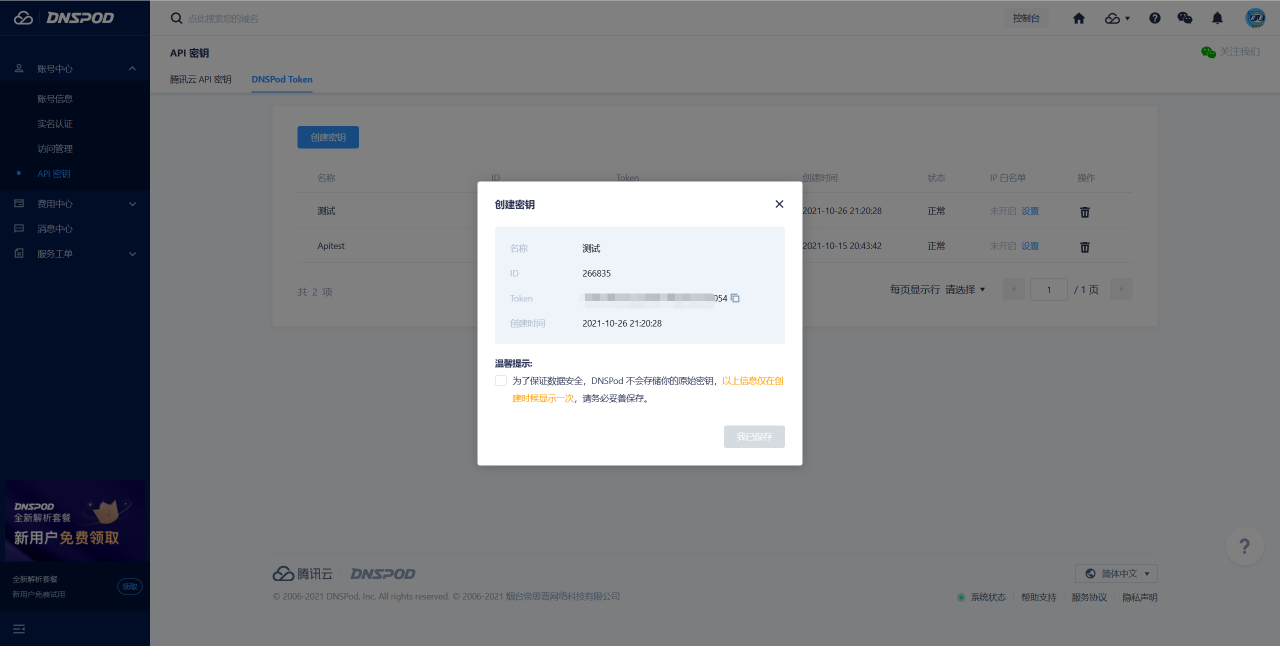Collapse sidebar via bottom menu icon

coord(19,629)
